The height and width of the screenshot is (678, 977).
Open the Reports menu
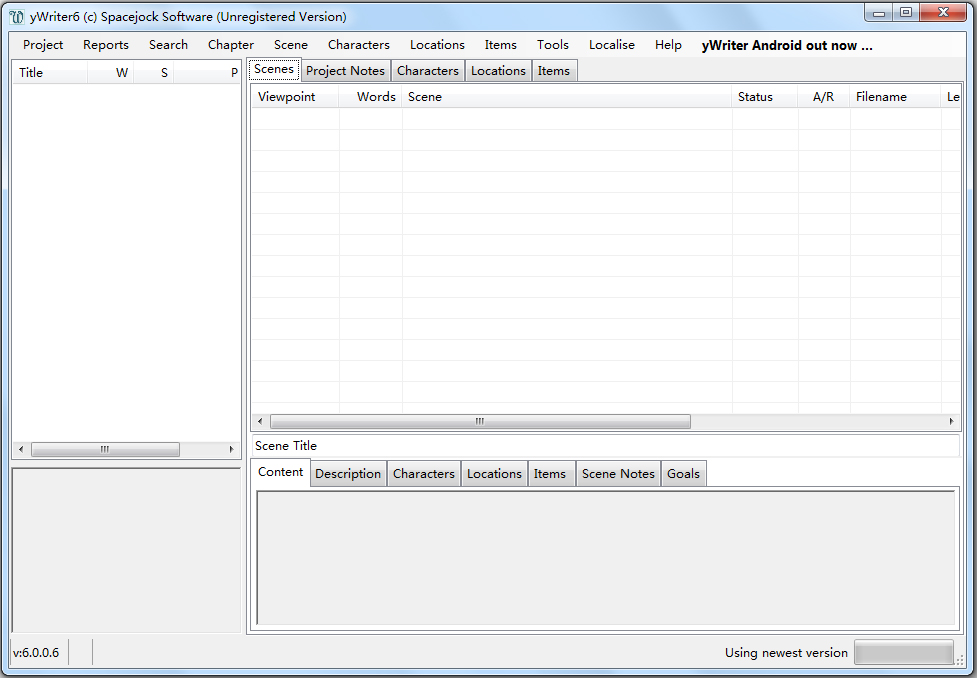[x=105, y=44]
